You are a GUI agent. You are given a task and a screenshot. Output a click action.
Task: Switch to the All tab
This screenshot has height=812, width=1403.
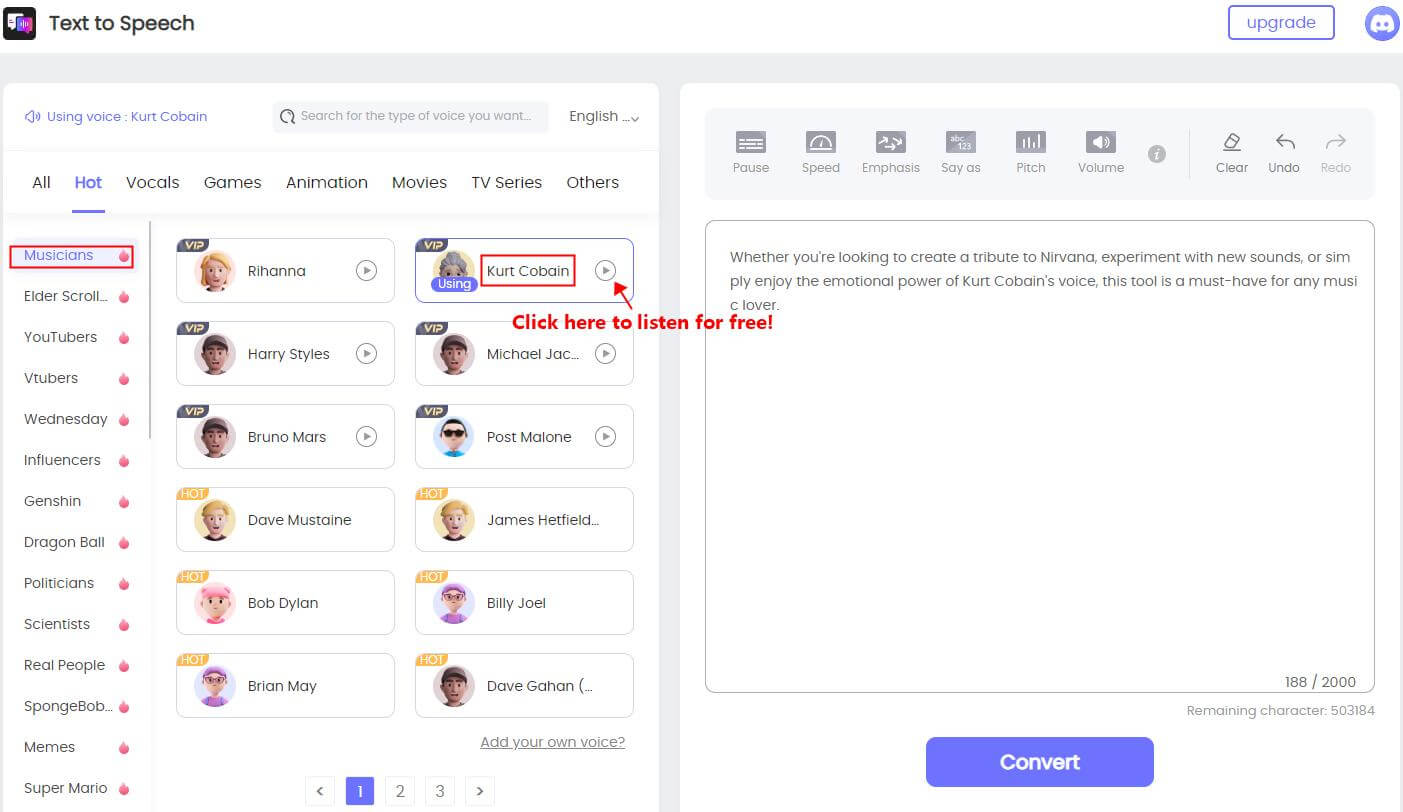click(x=41, y=182)
